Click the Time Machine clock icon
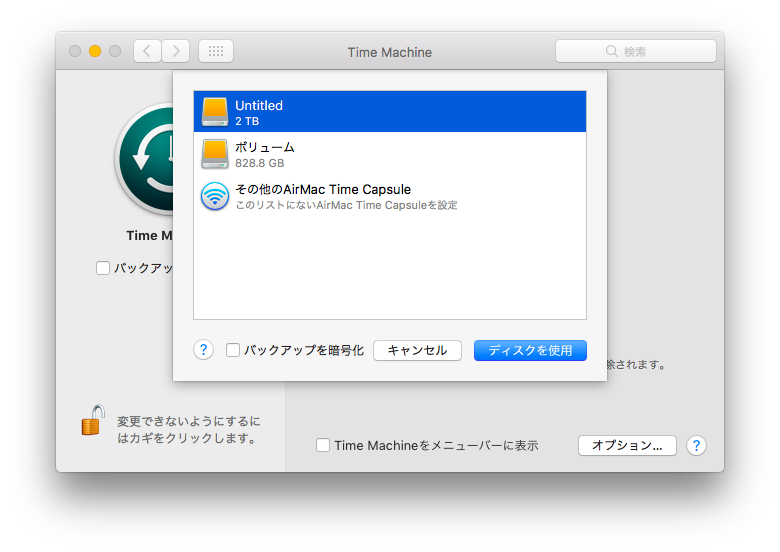The height and width of the screenshot is (552, 780). click(x=145, y=159)
